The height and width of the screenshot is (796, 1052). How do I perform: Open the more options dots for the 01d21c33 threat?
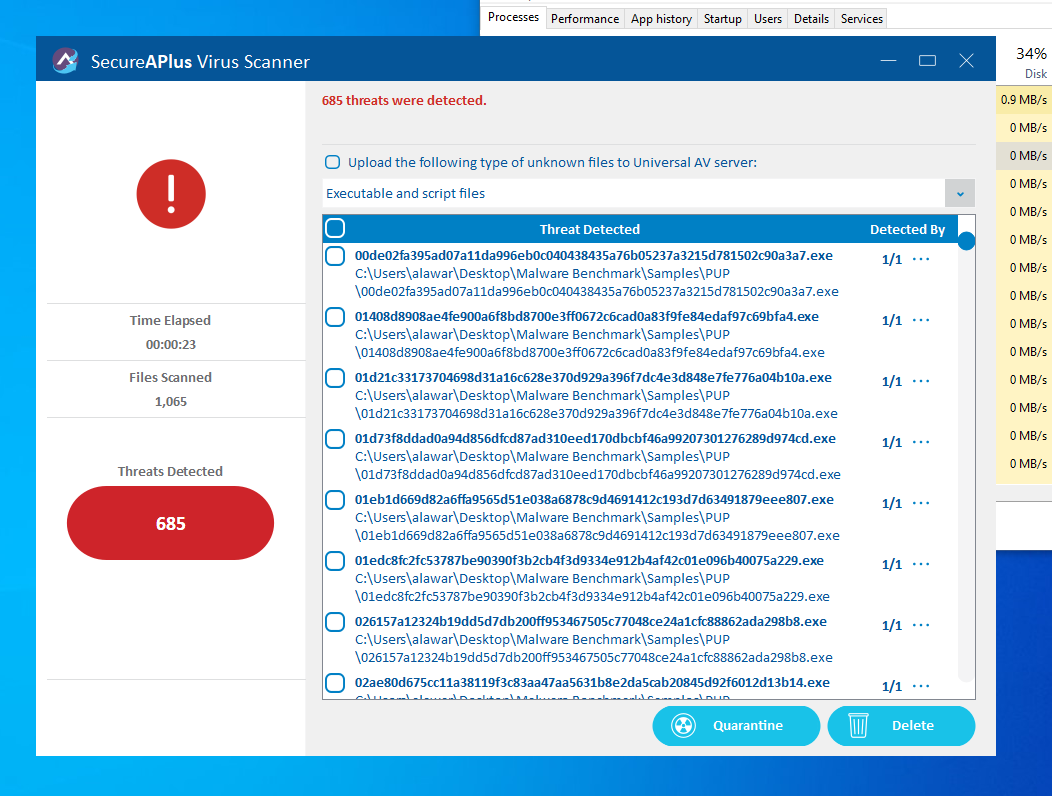click(x=921, y=381)
